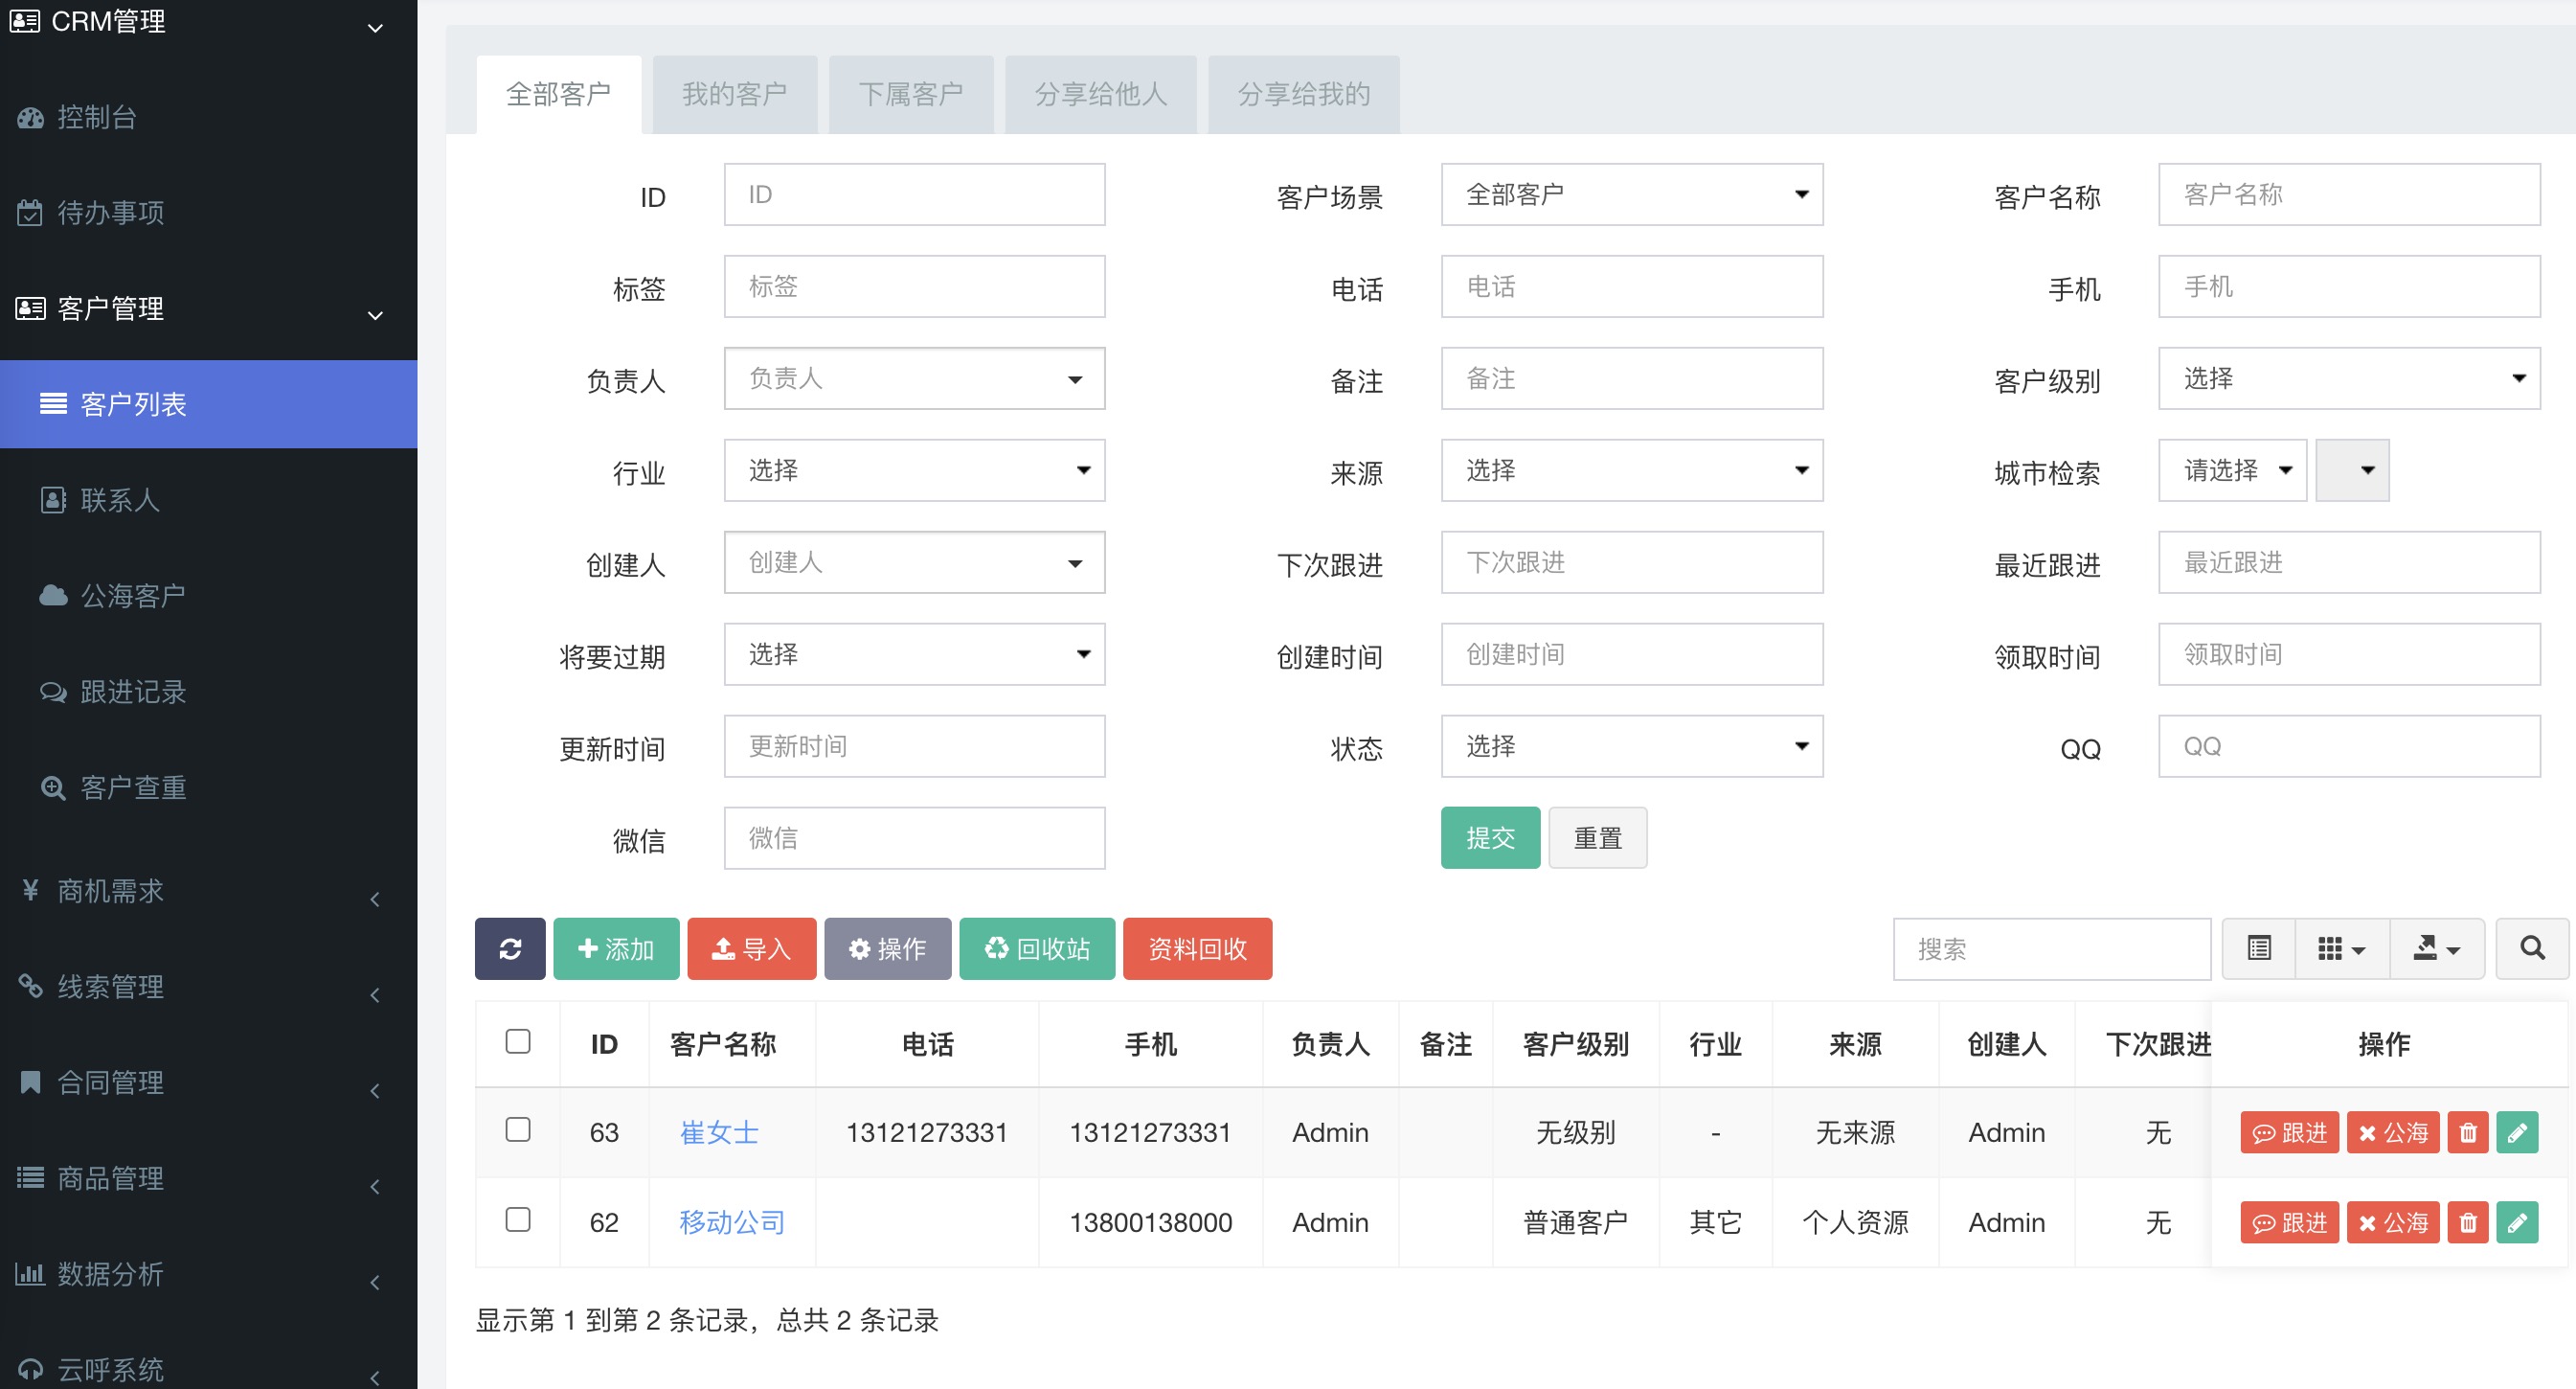Click the refresh icon button above table
The image size is (2576, 1389).
tap(510, 948)
